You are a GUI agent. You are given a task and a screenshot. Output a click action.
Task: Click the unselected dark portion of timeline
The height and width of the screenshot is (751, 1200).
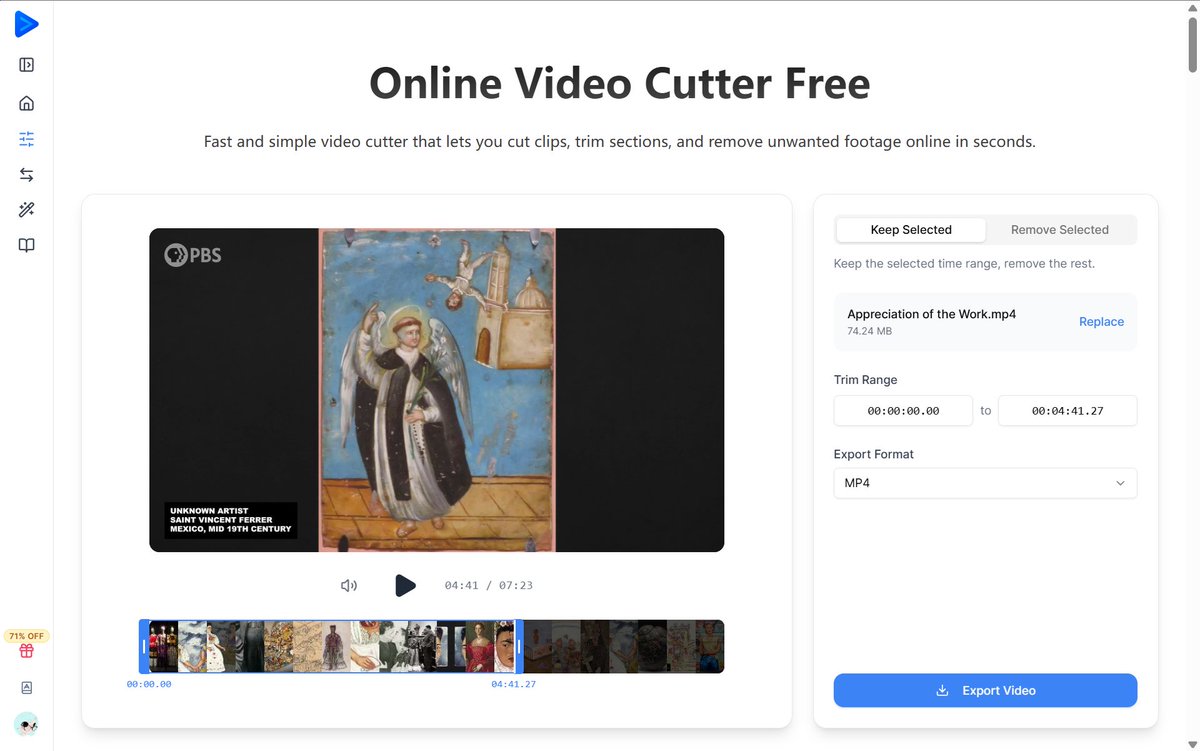tap(623, 646)
